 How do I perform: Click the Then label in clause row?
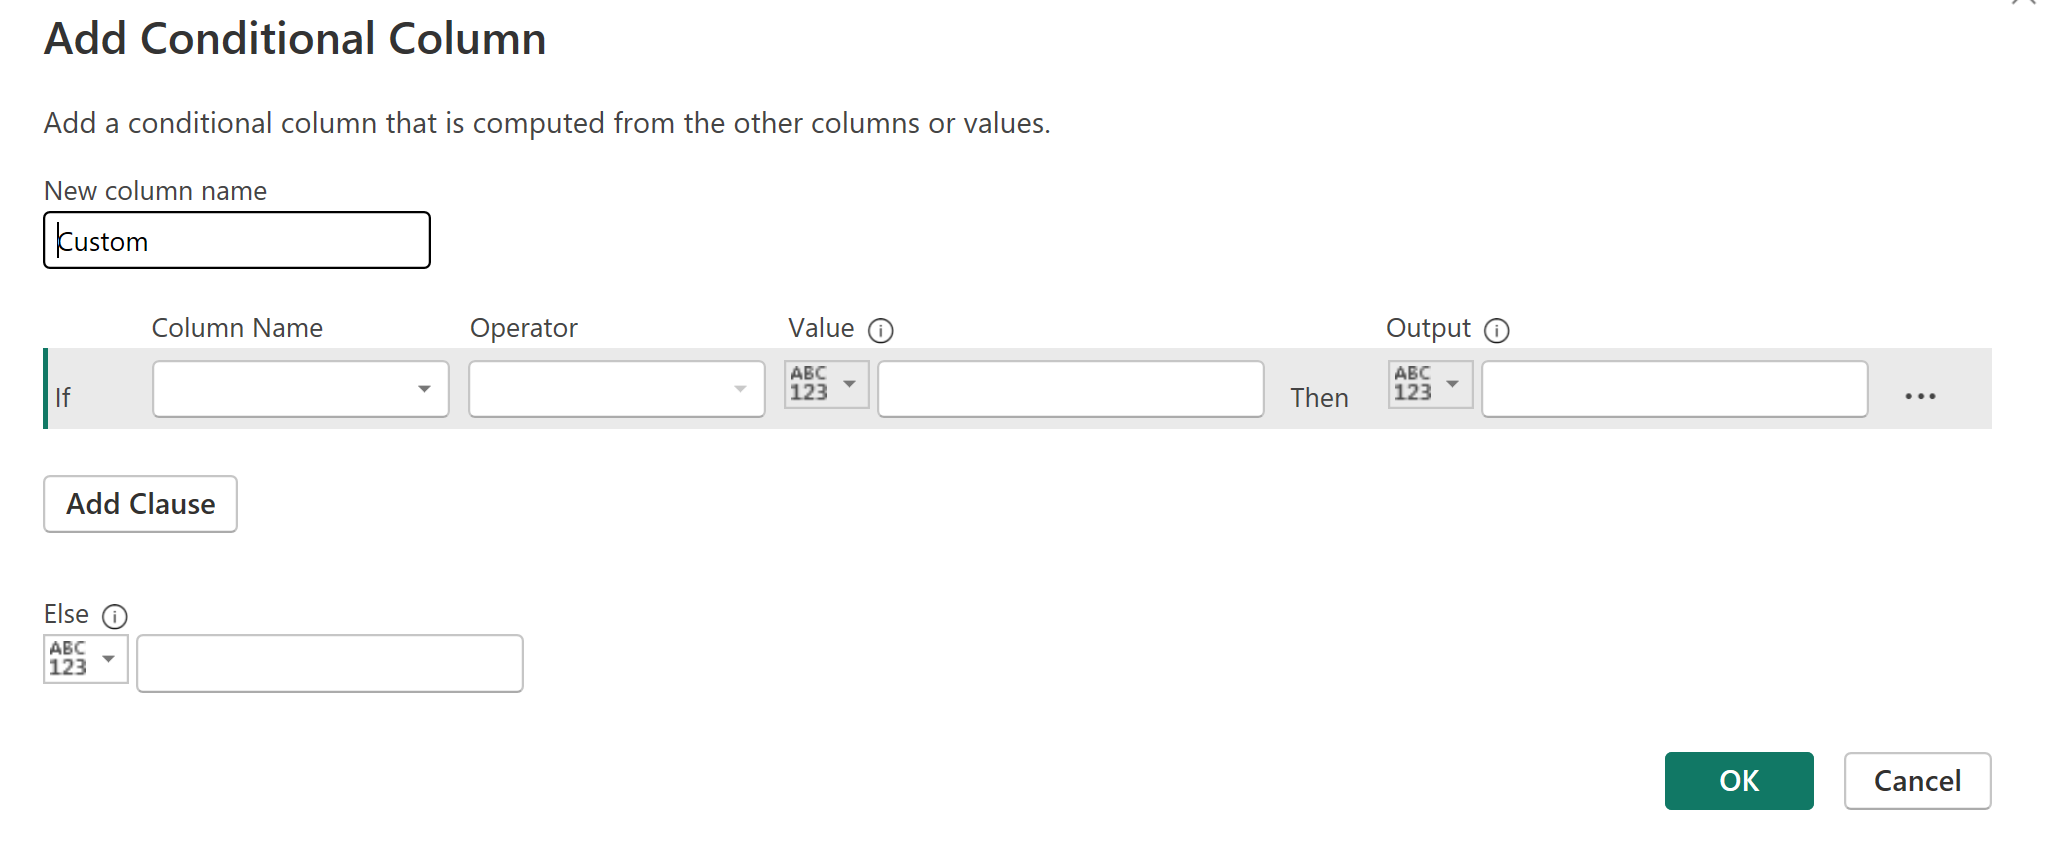1319,398
